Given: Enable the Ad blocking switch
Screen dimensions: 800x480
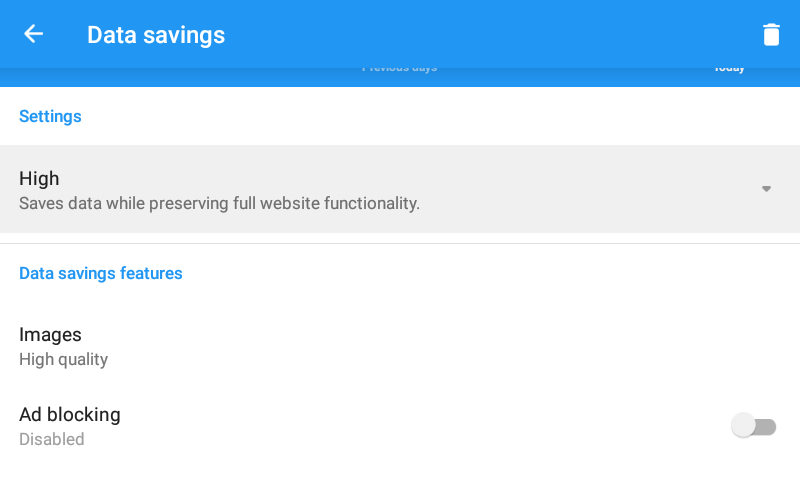Looking at the screenshot, I should [754, 426].
